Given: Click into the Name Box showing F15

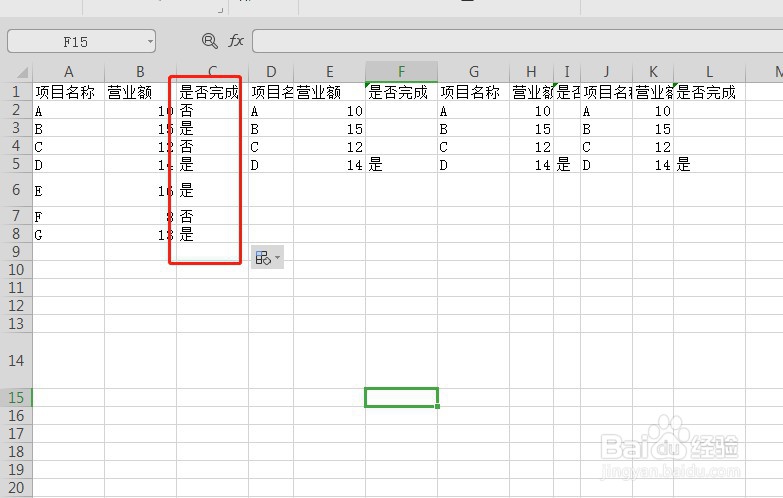Looking at the screenshot, I should pos(76,41).
